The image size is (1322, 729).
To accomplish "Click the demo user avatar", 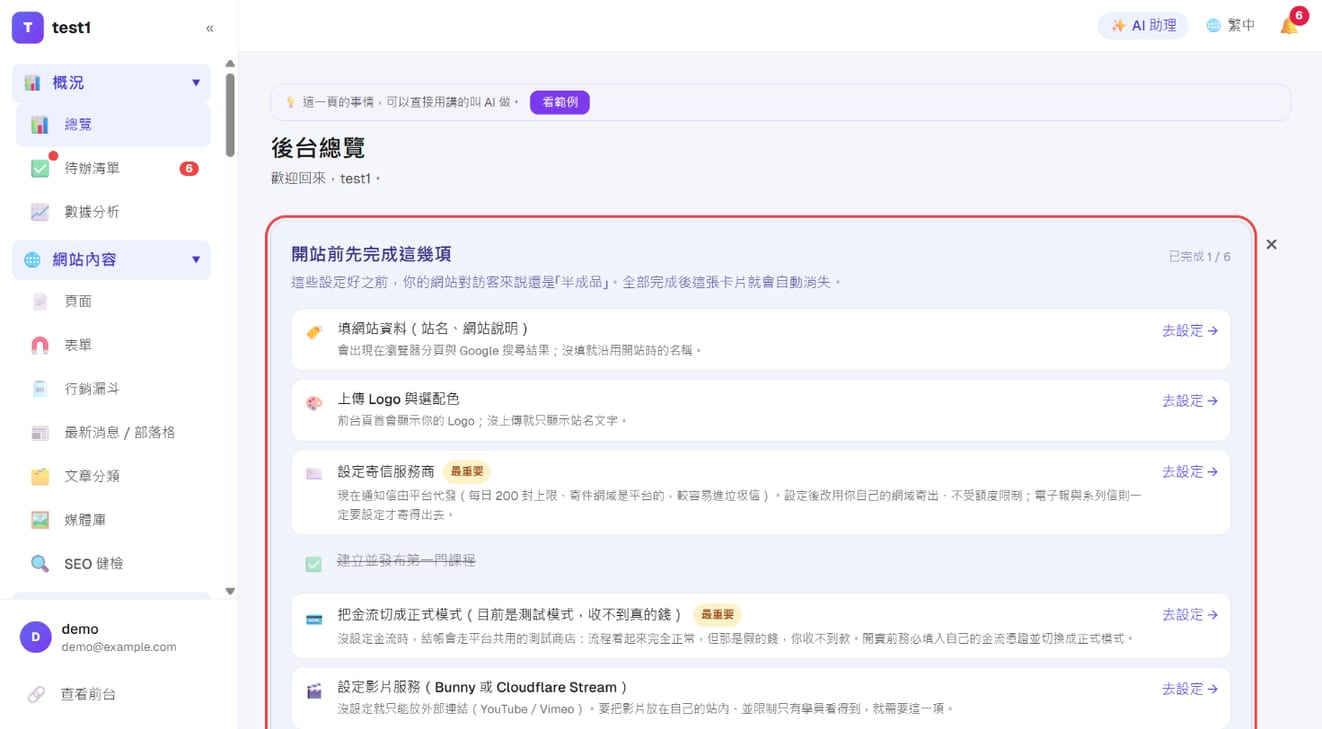I will click(36, 637).
